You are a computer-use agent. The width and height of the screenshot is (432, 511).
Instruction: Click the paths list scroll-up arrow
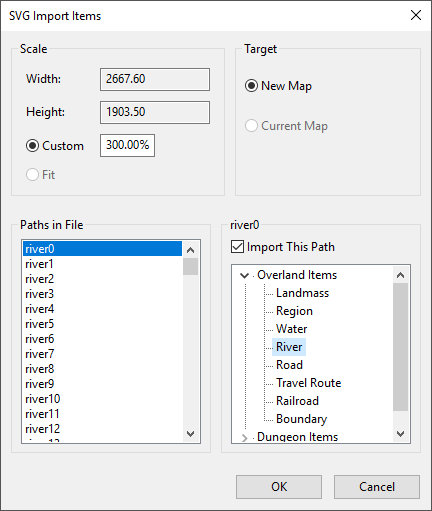click(191, 250)
